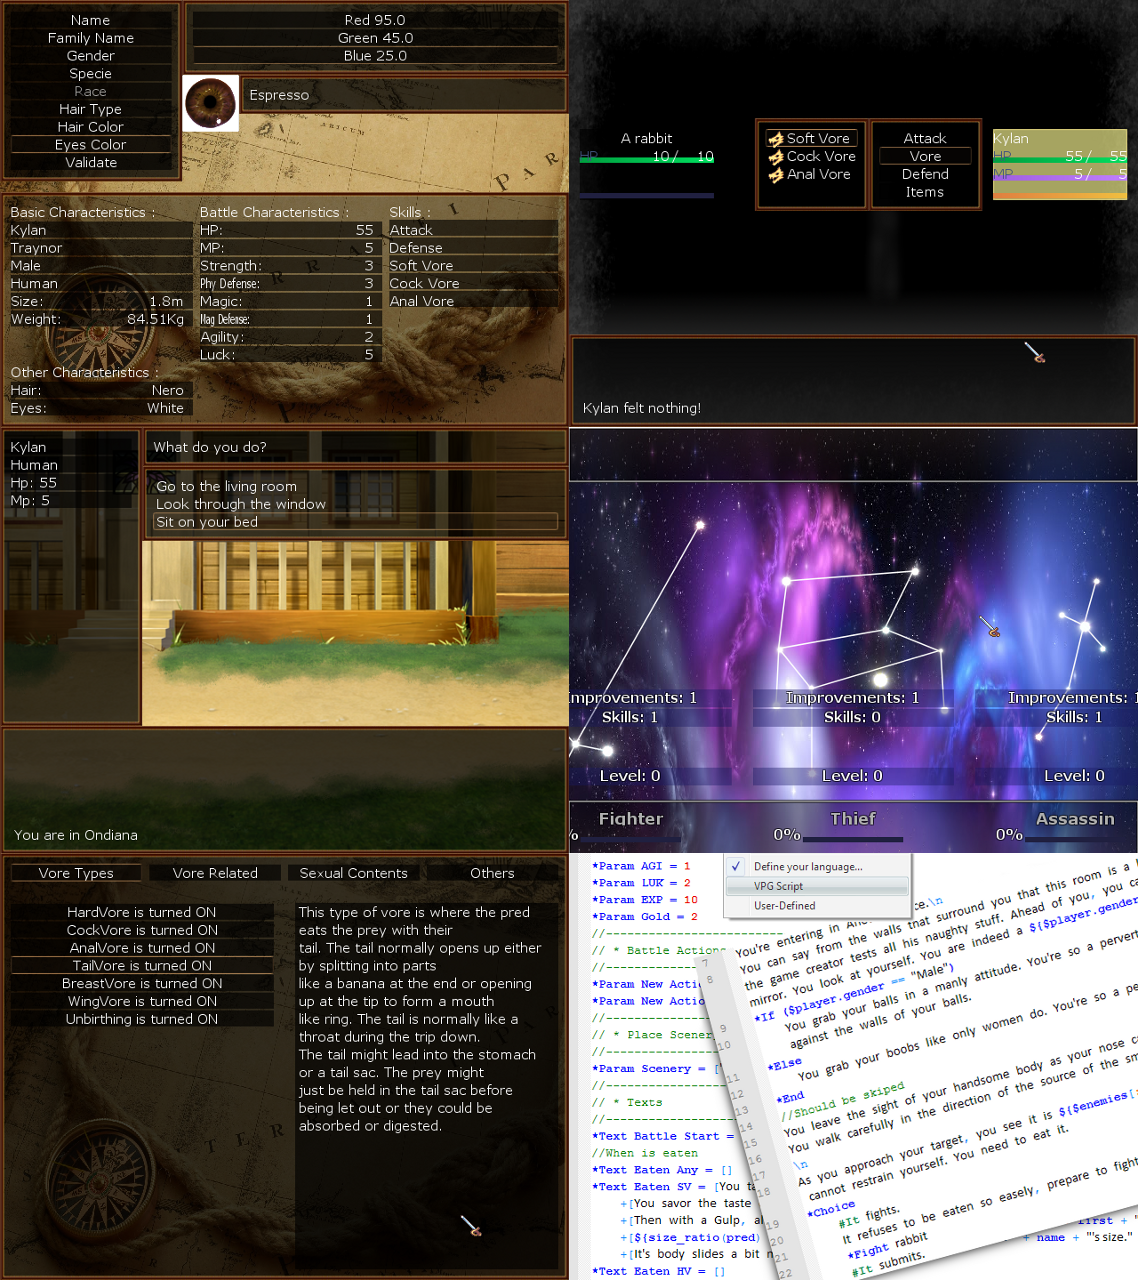Click Validate to confirm the character
1138x1280 pixels.
tap(91, 162)
